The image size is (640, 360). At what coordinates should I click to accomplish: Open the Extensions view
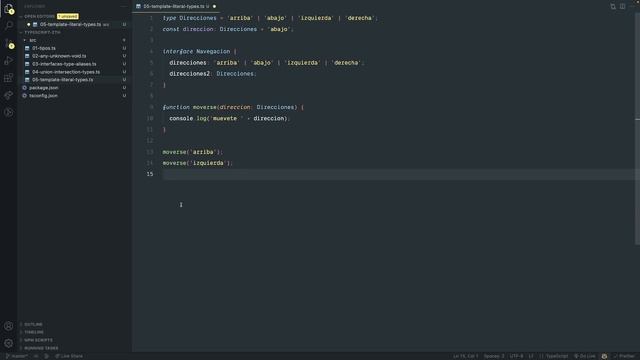8,78
